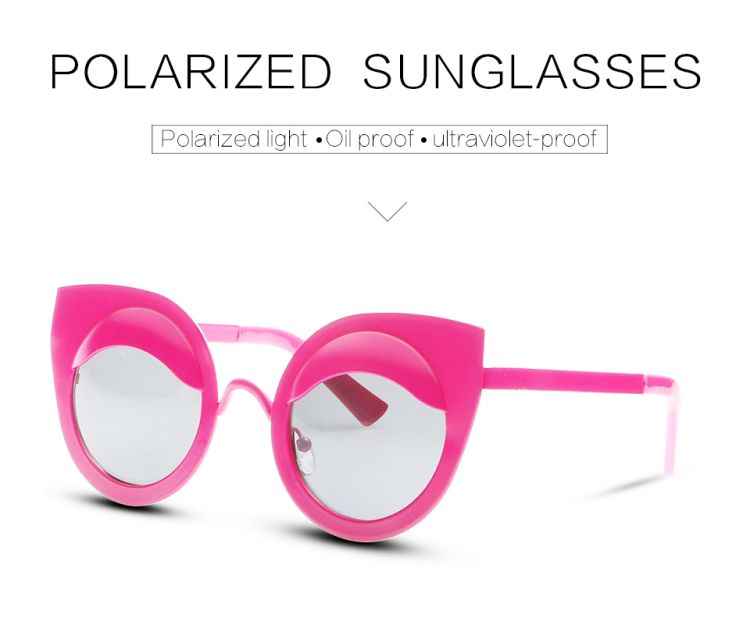Select the 'Oil proof' feature text
The width and height of the screenshot is (750, 621).
[370, 139]
